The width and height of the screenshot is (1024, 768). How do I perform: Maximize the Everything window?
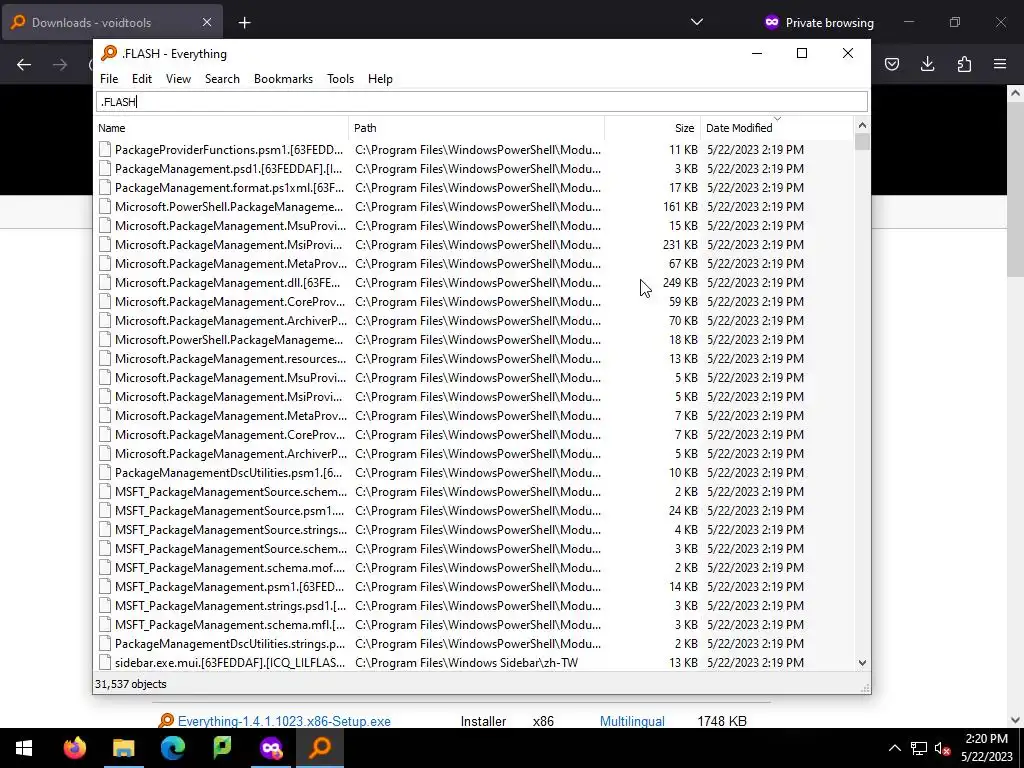coord(802,54)
